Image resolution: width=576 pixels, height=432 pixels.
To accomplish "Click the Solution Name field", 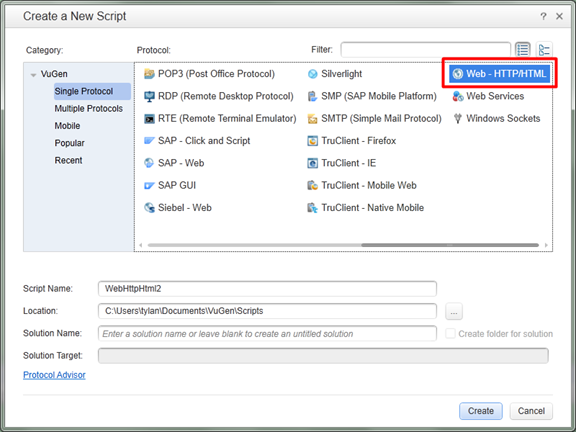I will pyautogui.click(x=267, y=334).
